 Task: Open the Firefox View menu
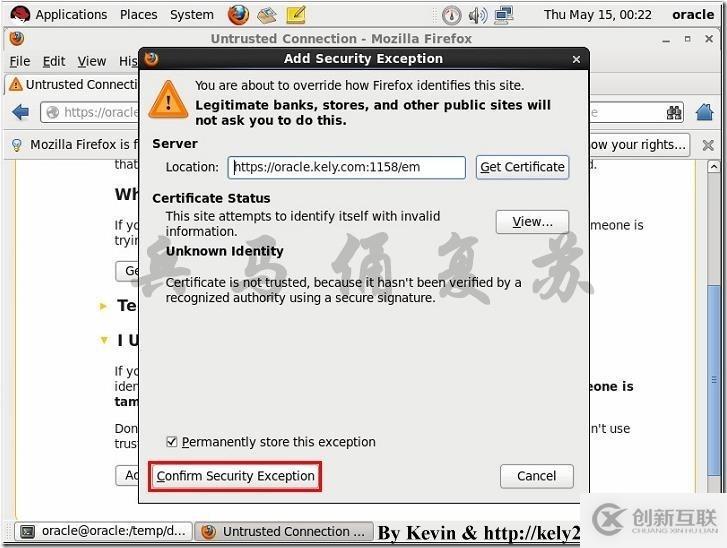[x=92, y=61]
